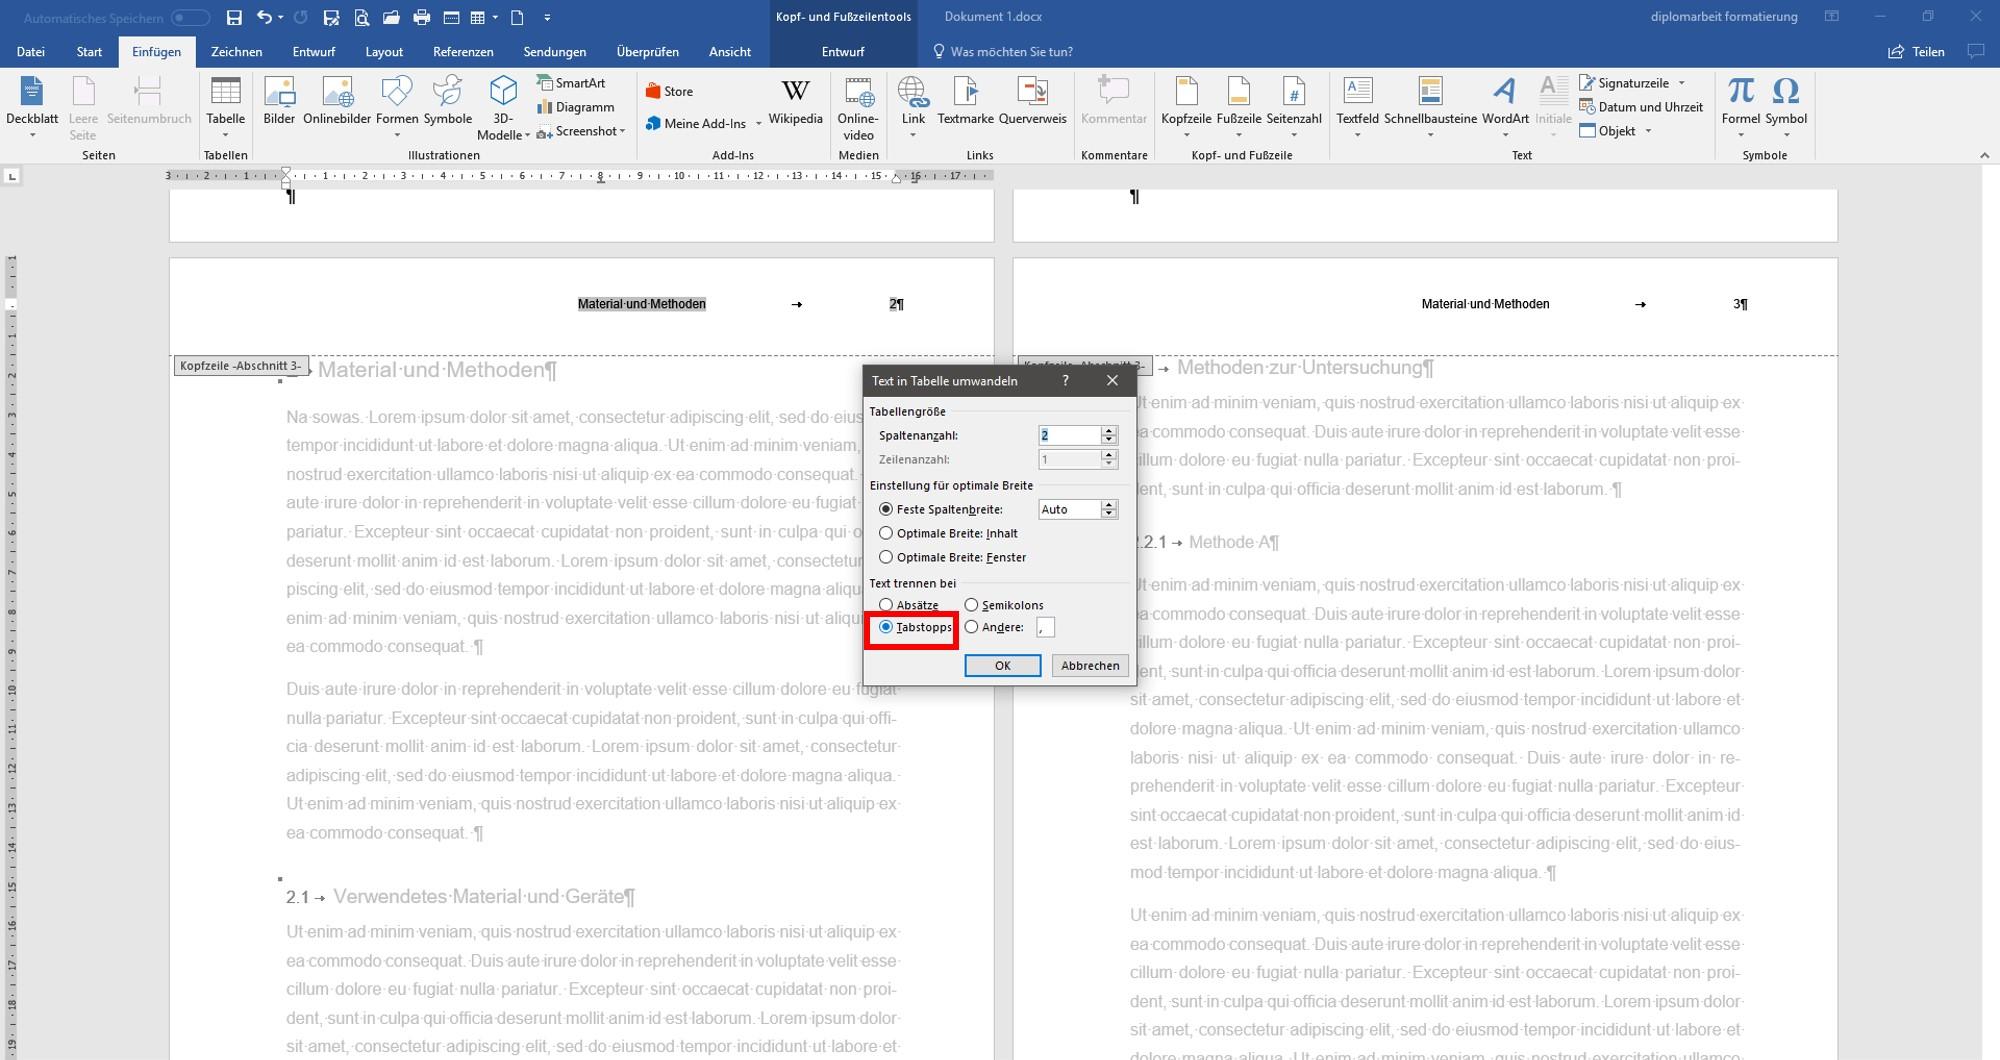The height and width of the screenshot is (1060, 2000).
Task: Click the dialog help question mark
Action: (x=1065, y=380)
